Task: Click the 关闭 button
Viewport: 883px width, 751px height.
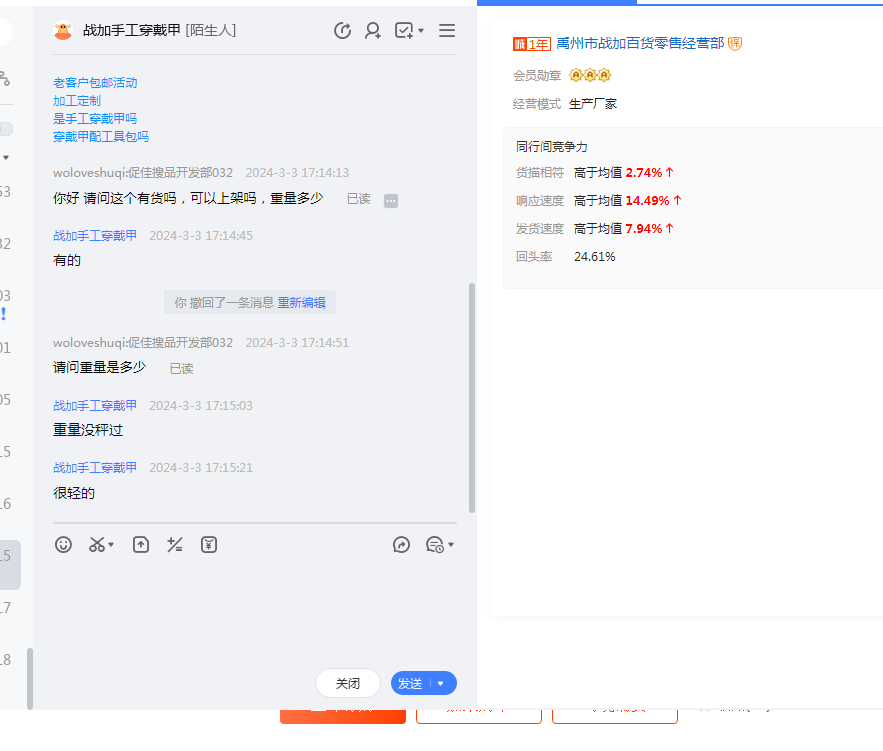Action: pos(347,684)
